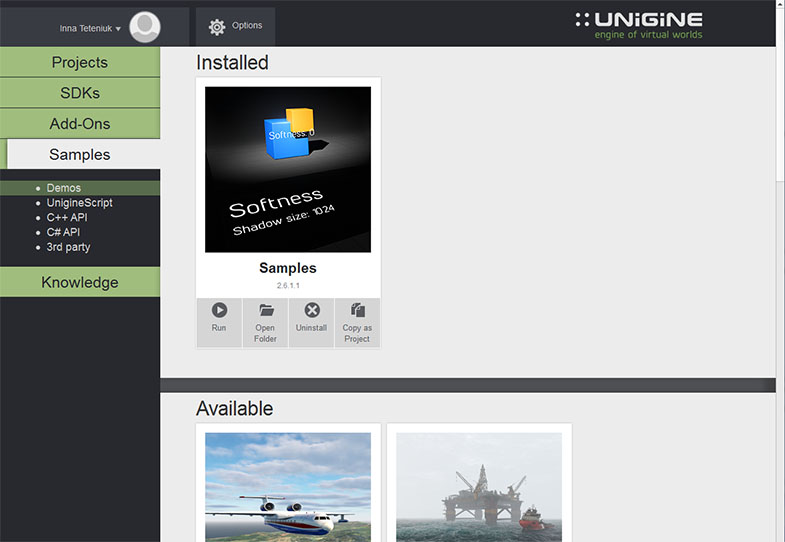Screen dimensions: 785x542
Task: Click the Run play icon
Action: click(219, 310)
